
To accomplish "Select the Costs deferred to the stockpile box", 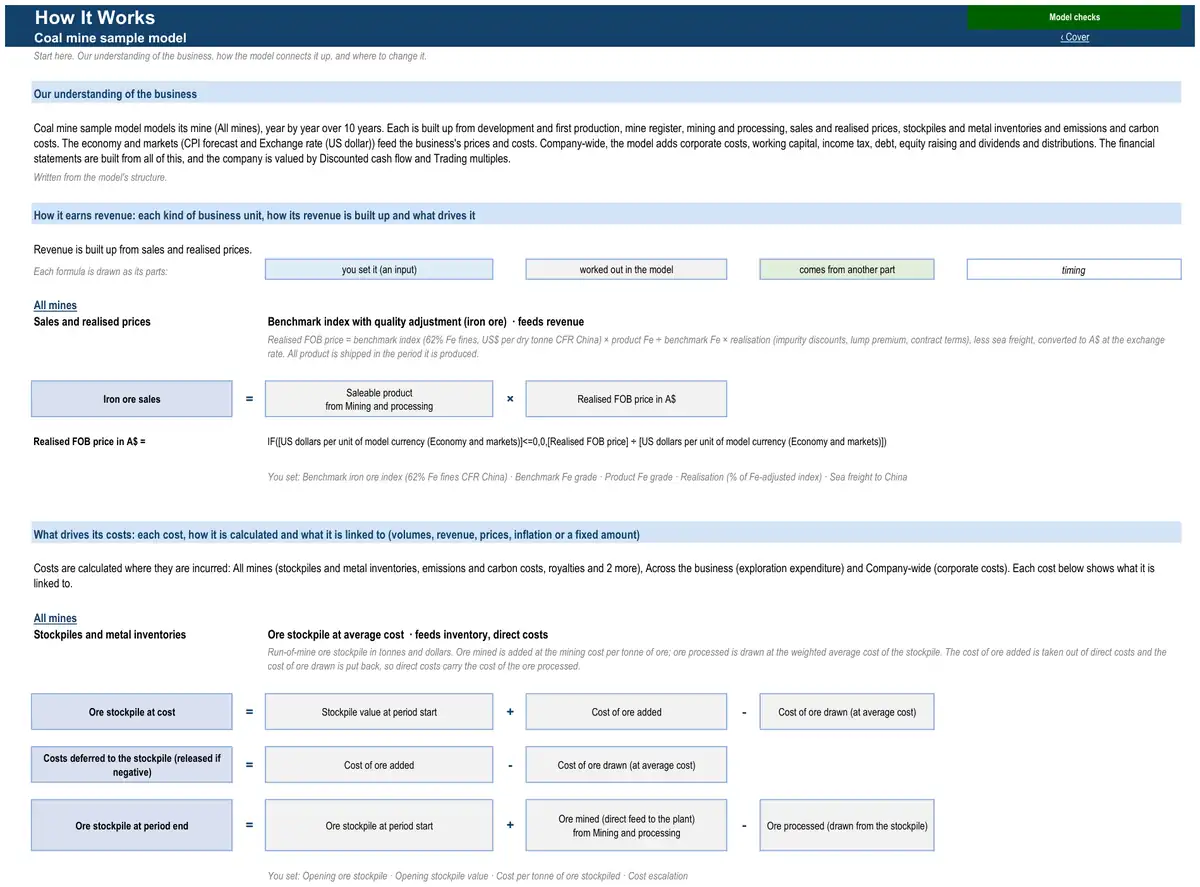I will (x=132, y=765).
